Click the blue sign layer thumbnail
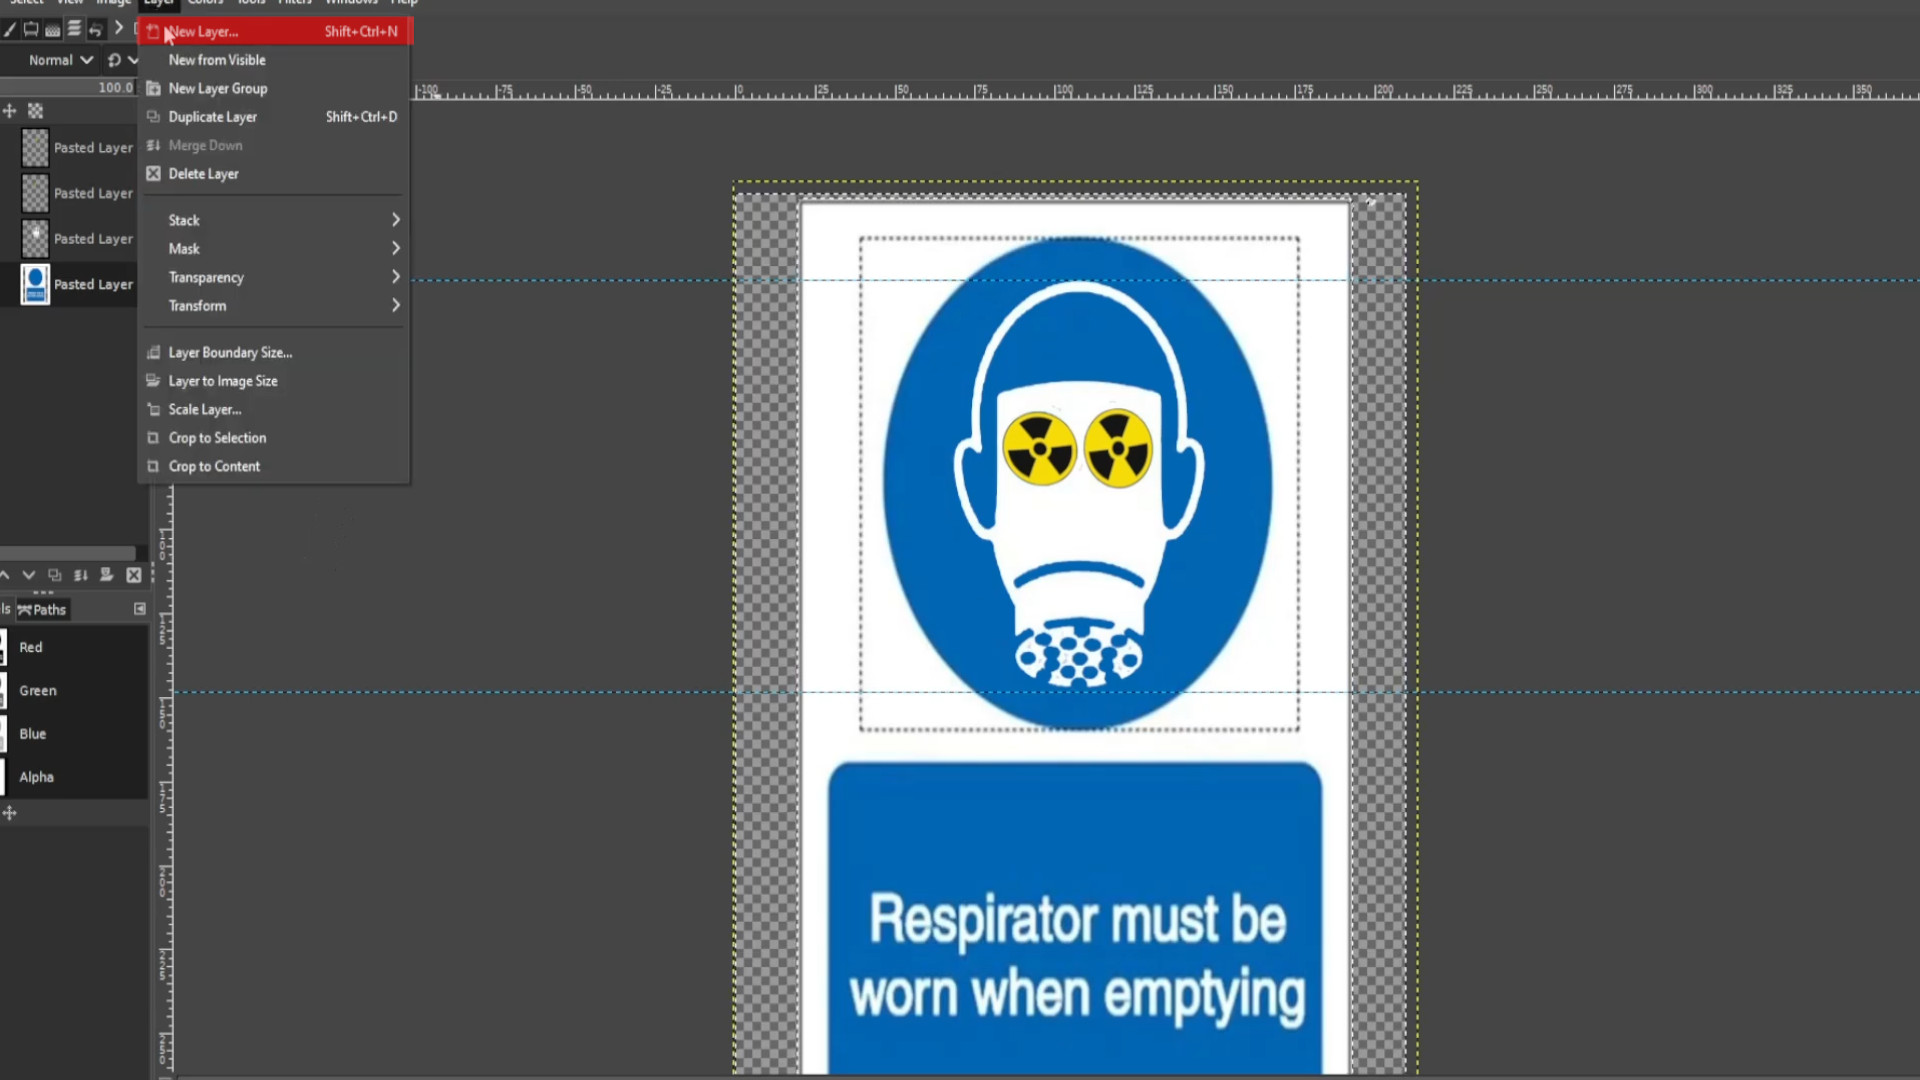The height and width of the screenshot is (1080, 1920). (35, 284)
